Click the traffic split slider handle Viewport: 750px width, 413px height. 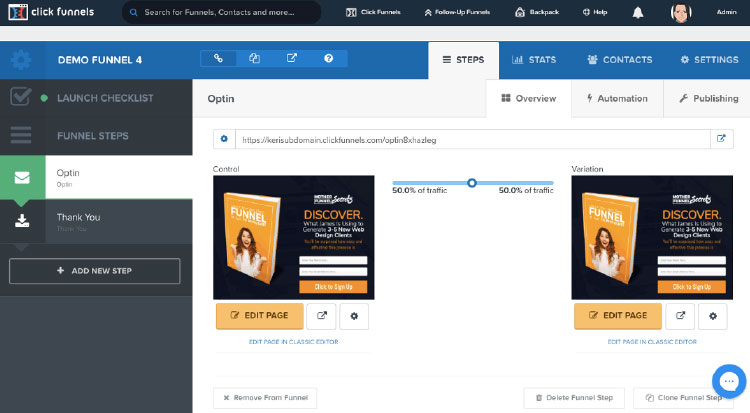[x=472, y=183]
